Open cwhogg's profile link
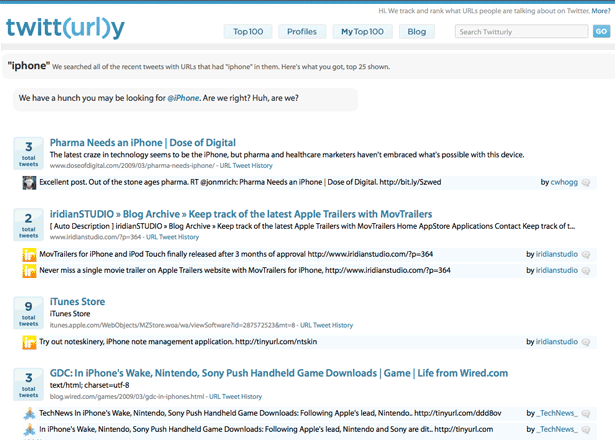615x440 pixels. click(x=564, y=182)
